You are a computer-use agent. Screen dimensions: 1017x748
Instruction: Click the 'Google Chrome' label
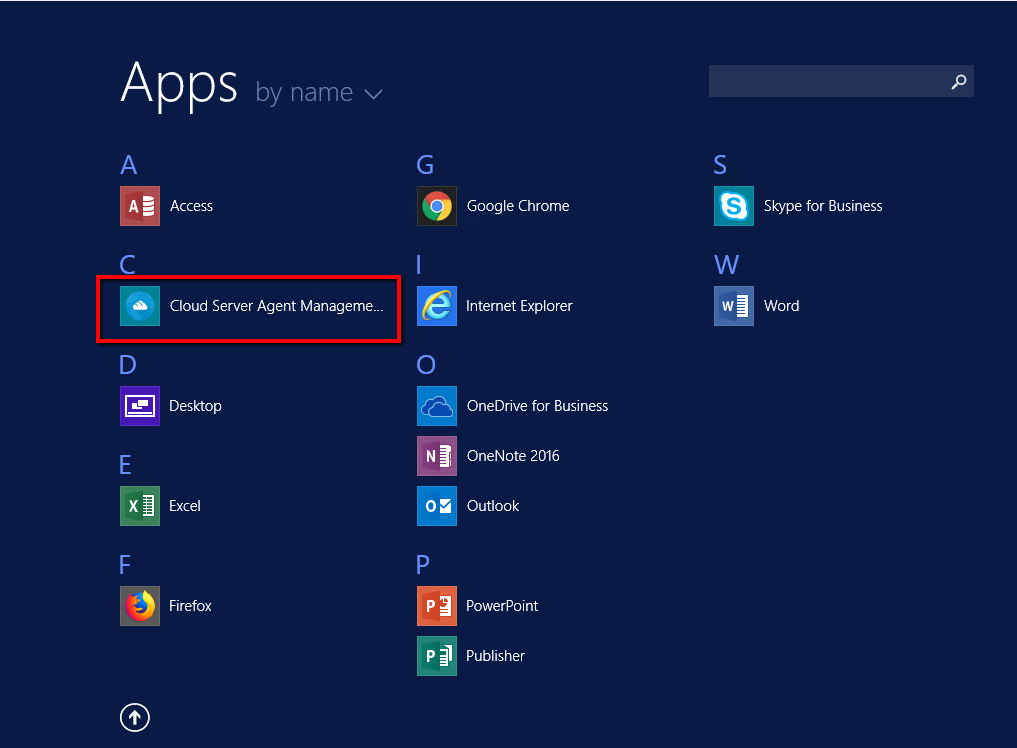(518, 206)
